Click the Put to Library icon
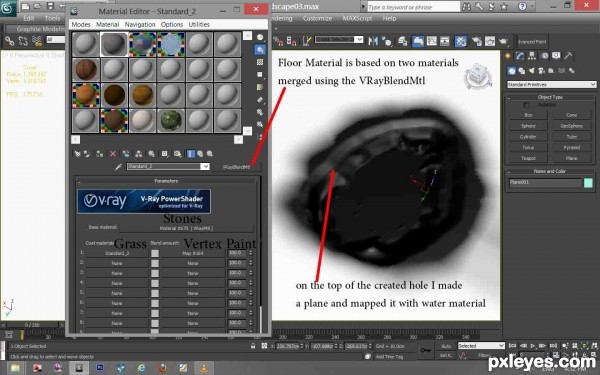The height and width of the screenshot is (375, 600). point(152,154)
